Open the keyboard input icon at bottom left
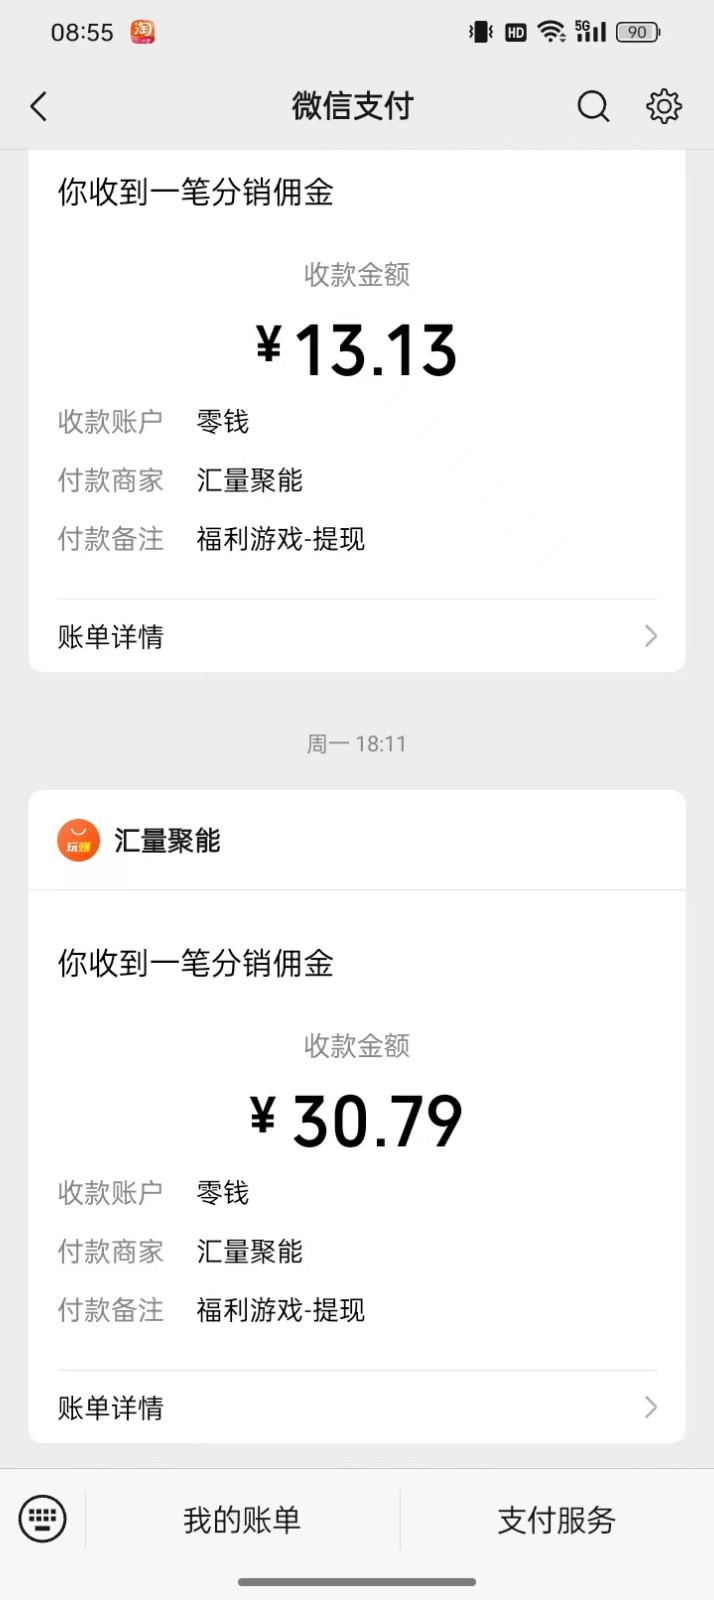The height and width of the screenshot is (1600, 714). (42, 1519)
